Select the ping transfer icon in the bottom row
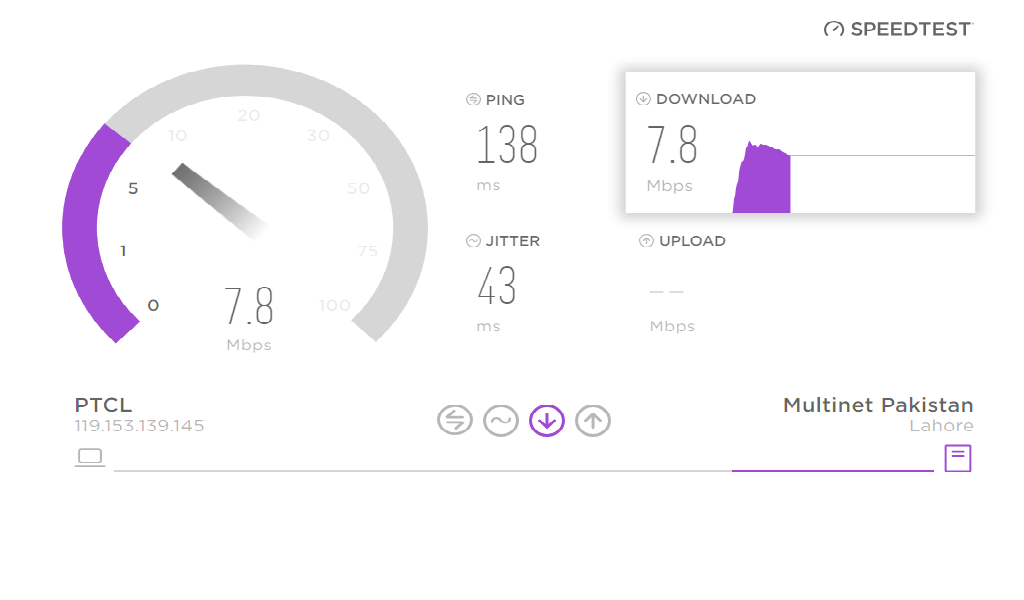Viewport: 1024px width, 600px height. (x=454, y=420)
